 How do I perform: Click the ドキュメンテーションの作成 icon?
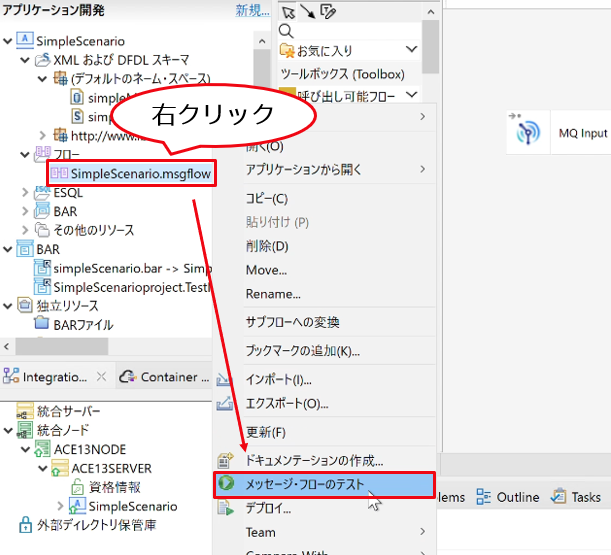click(x=225, y=460)
